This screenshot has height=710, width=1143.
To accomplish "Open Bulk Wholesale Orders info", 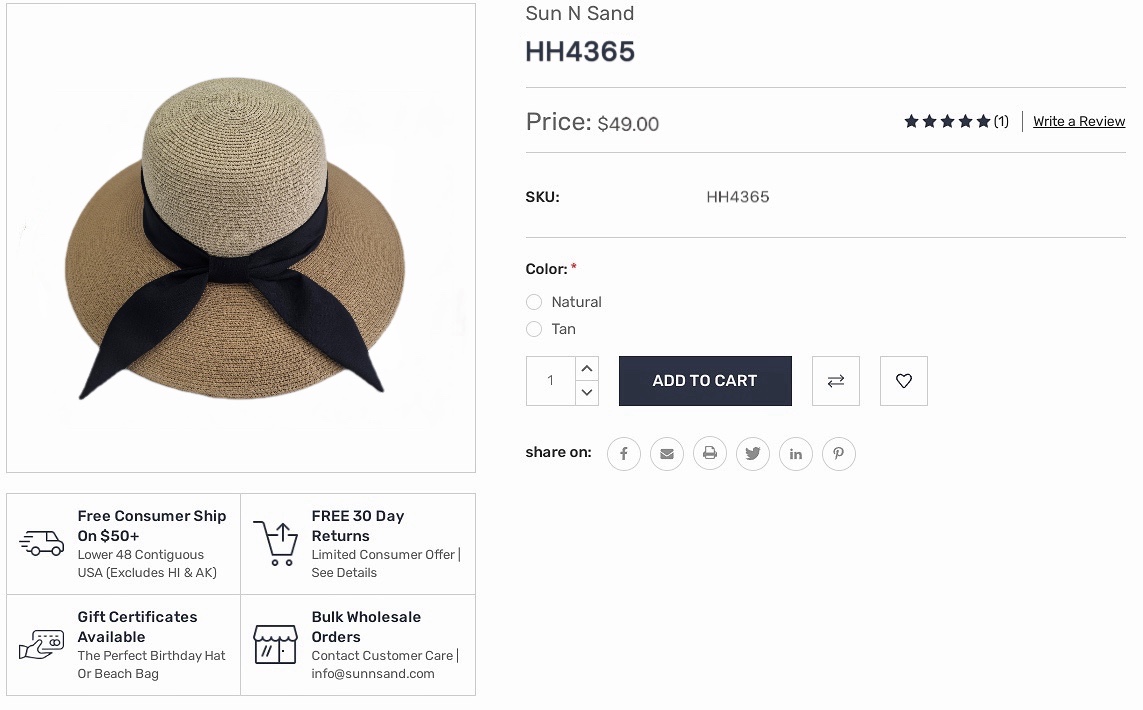I will click(x=358, y=645).
